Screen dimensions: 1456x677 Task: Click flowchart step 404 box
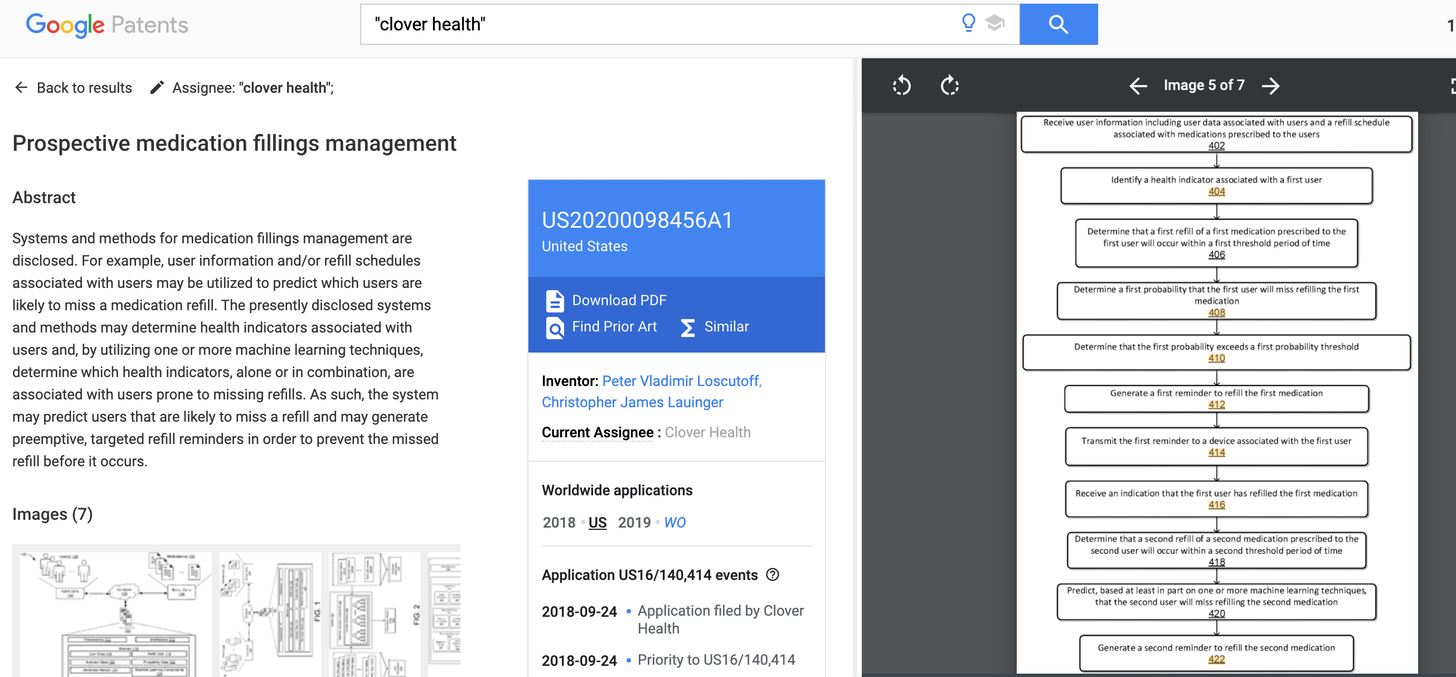tap(1217, 185)
